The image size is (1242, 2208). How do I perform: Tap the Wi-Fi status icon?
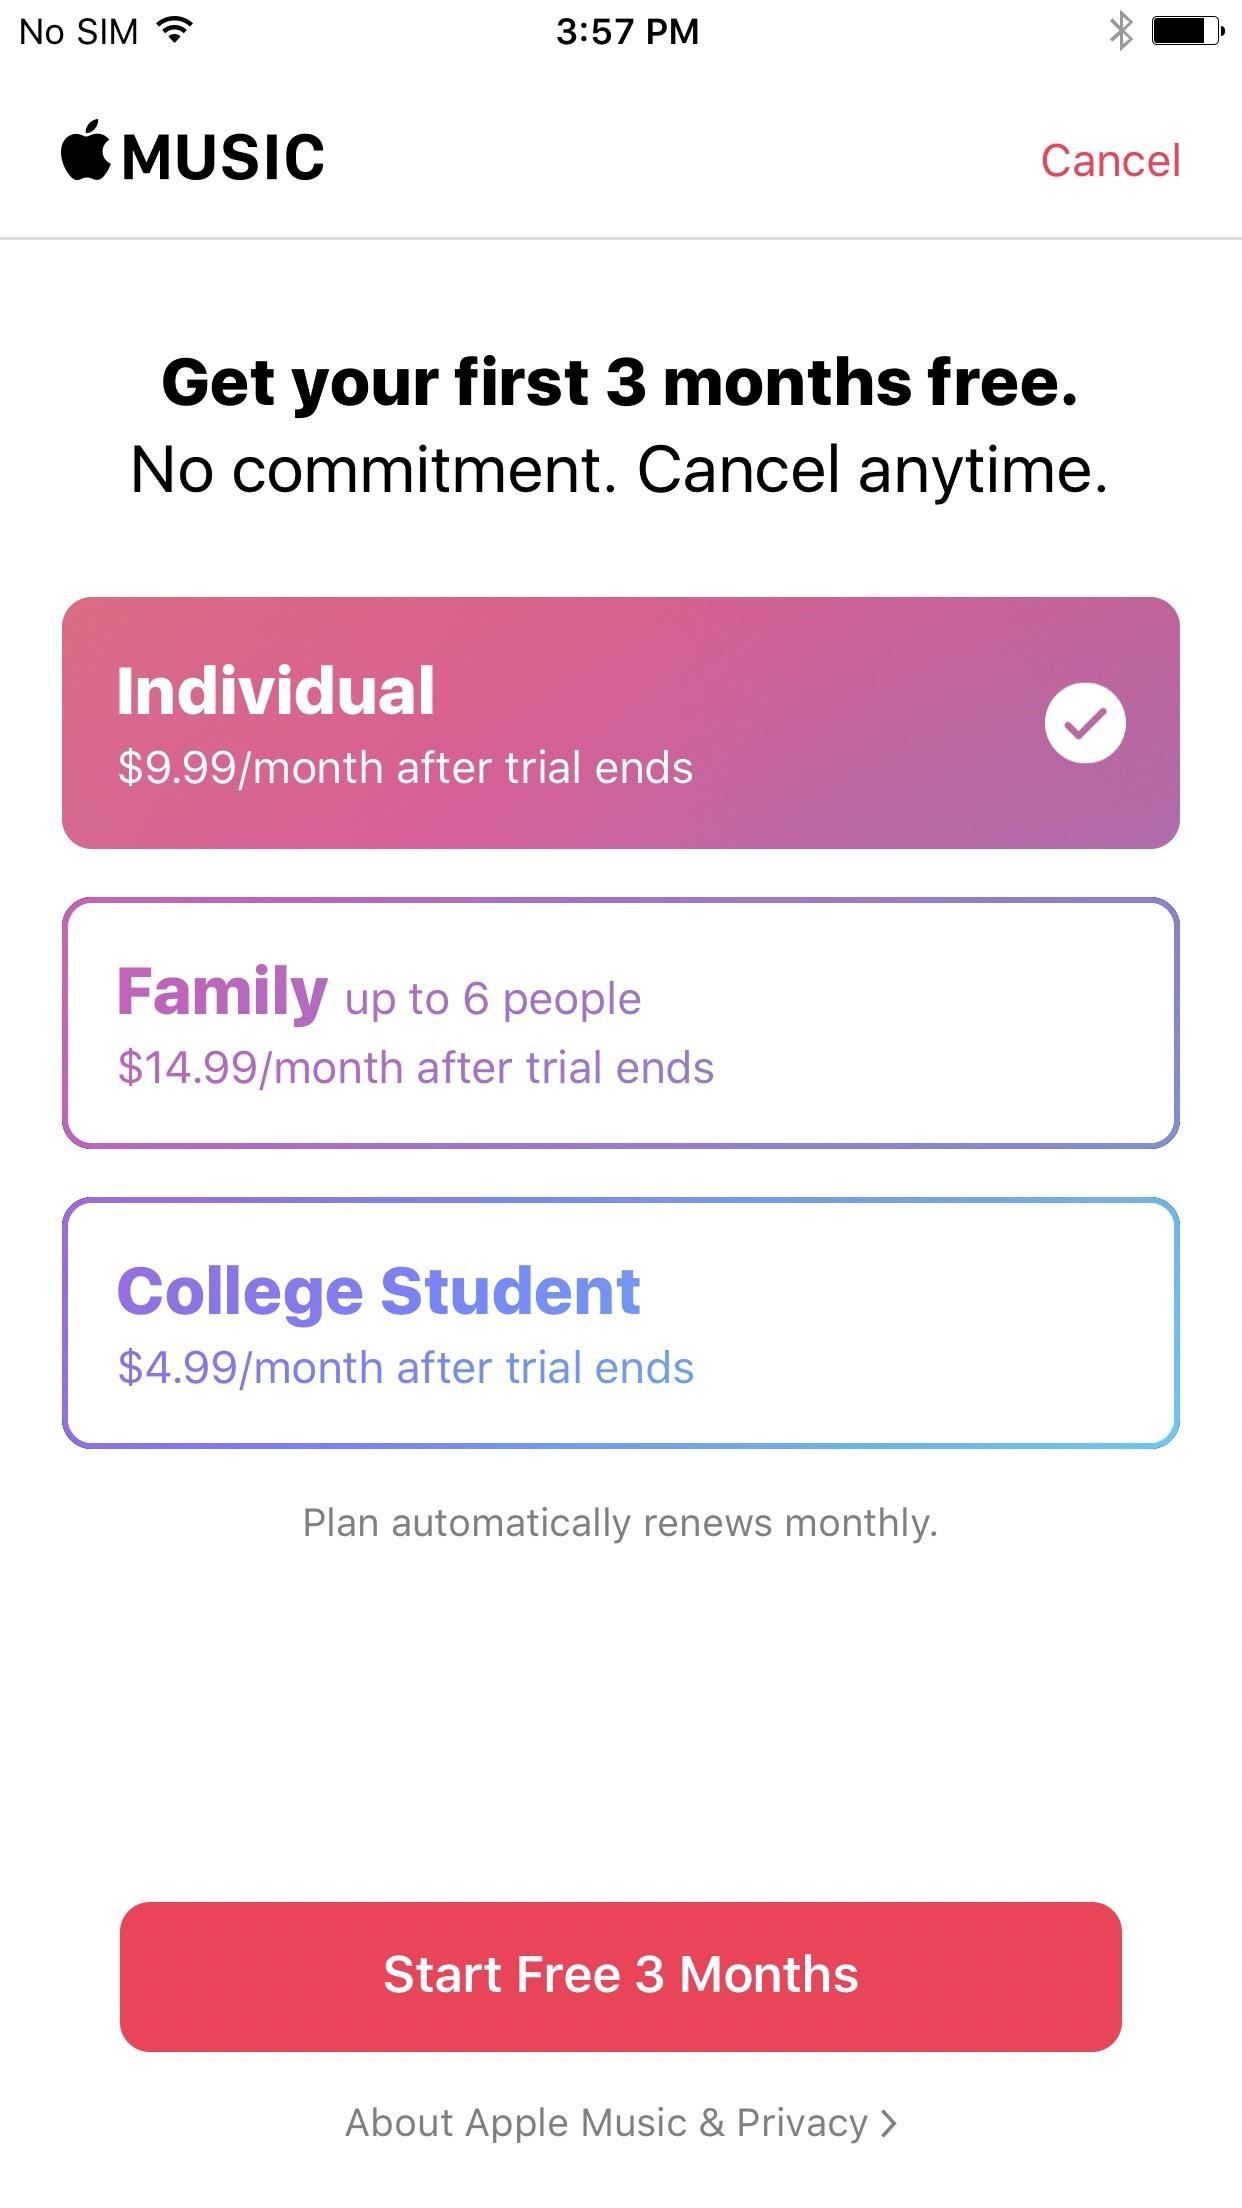click(175, 31)
